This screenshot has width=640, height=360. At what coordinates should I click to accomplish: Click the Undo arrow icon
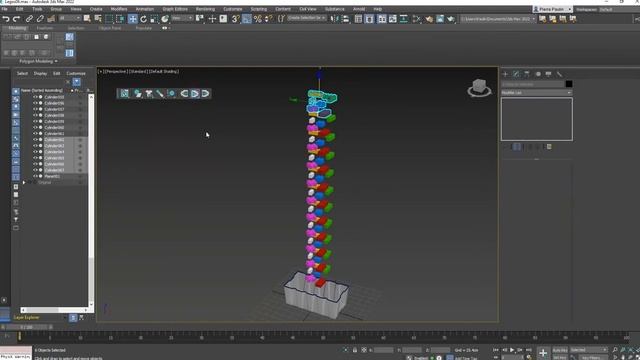click(6, 19)
